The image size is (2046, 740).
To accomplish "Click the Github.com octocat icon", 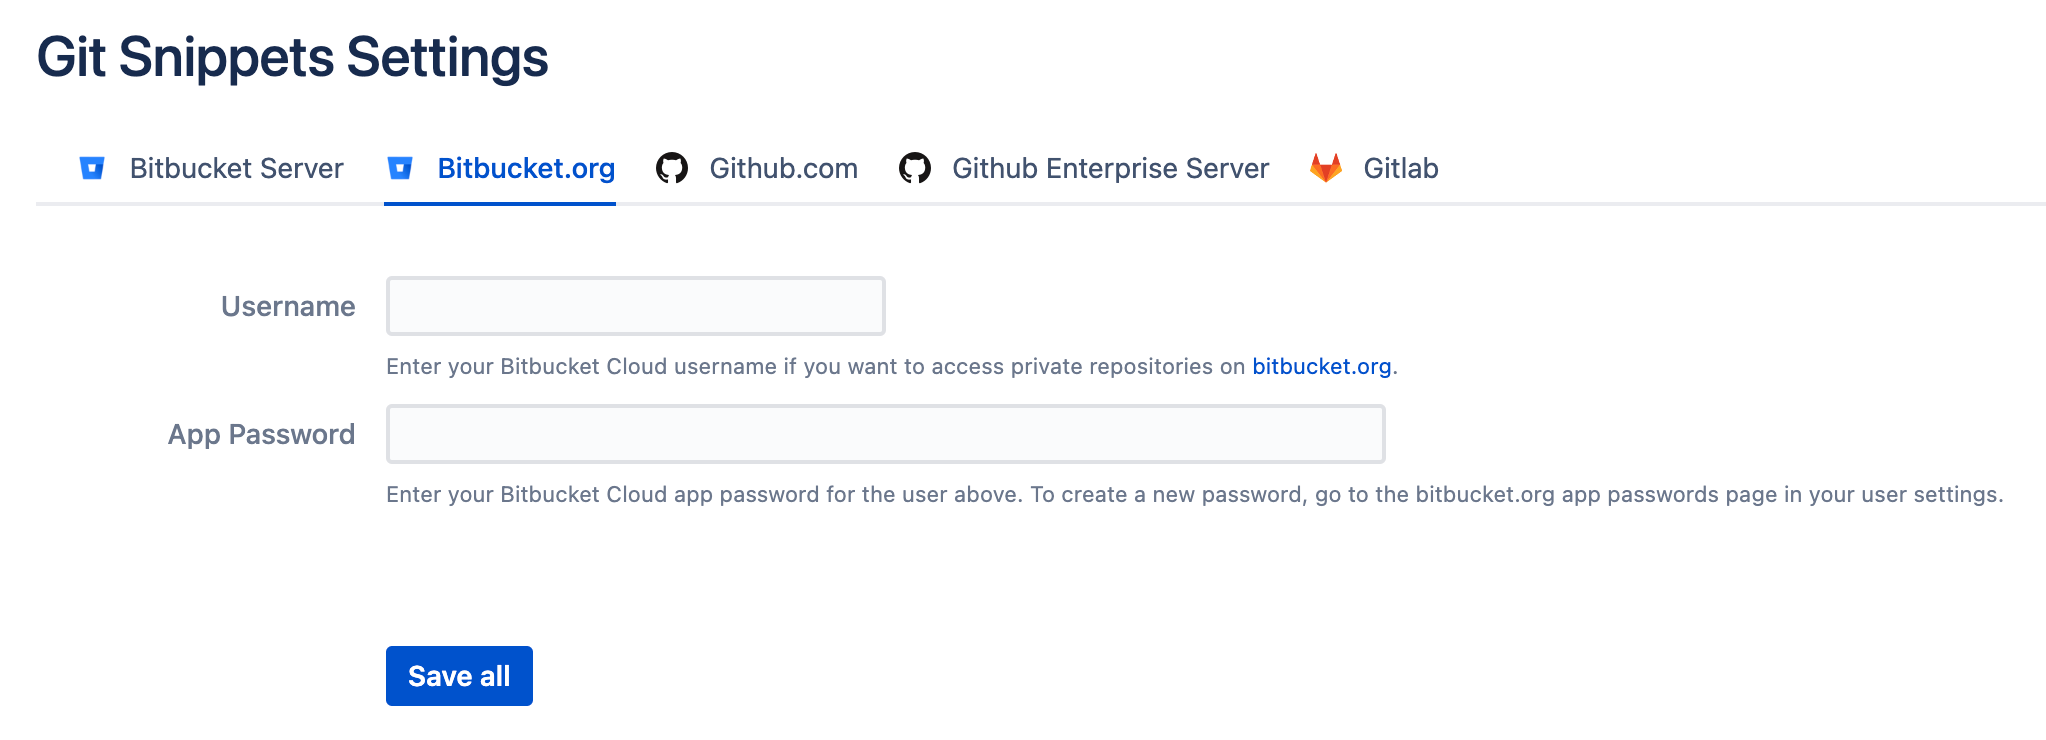I will 672,168.
